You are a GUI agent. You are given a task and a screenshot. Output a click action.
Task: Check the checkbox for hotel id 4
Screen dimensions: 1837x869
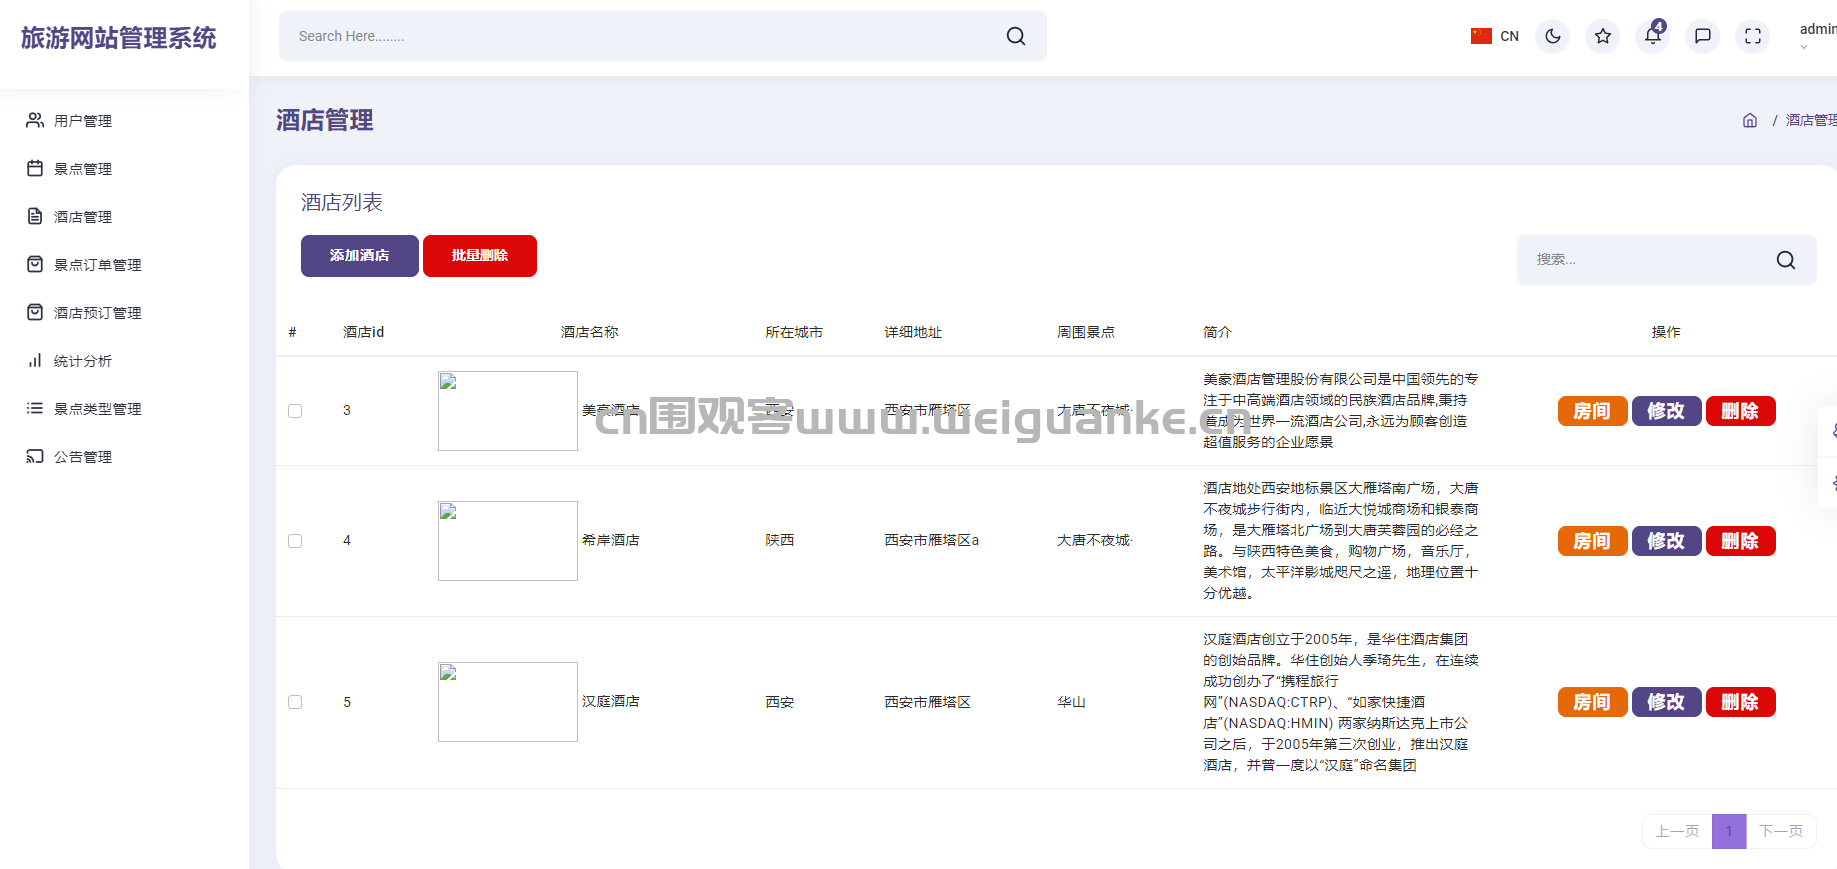[x=295, y=541]
